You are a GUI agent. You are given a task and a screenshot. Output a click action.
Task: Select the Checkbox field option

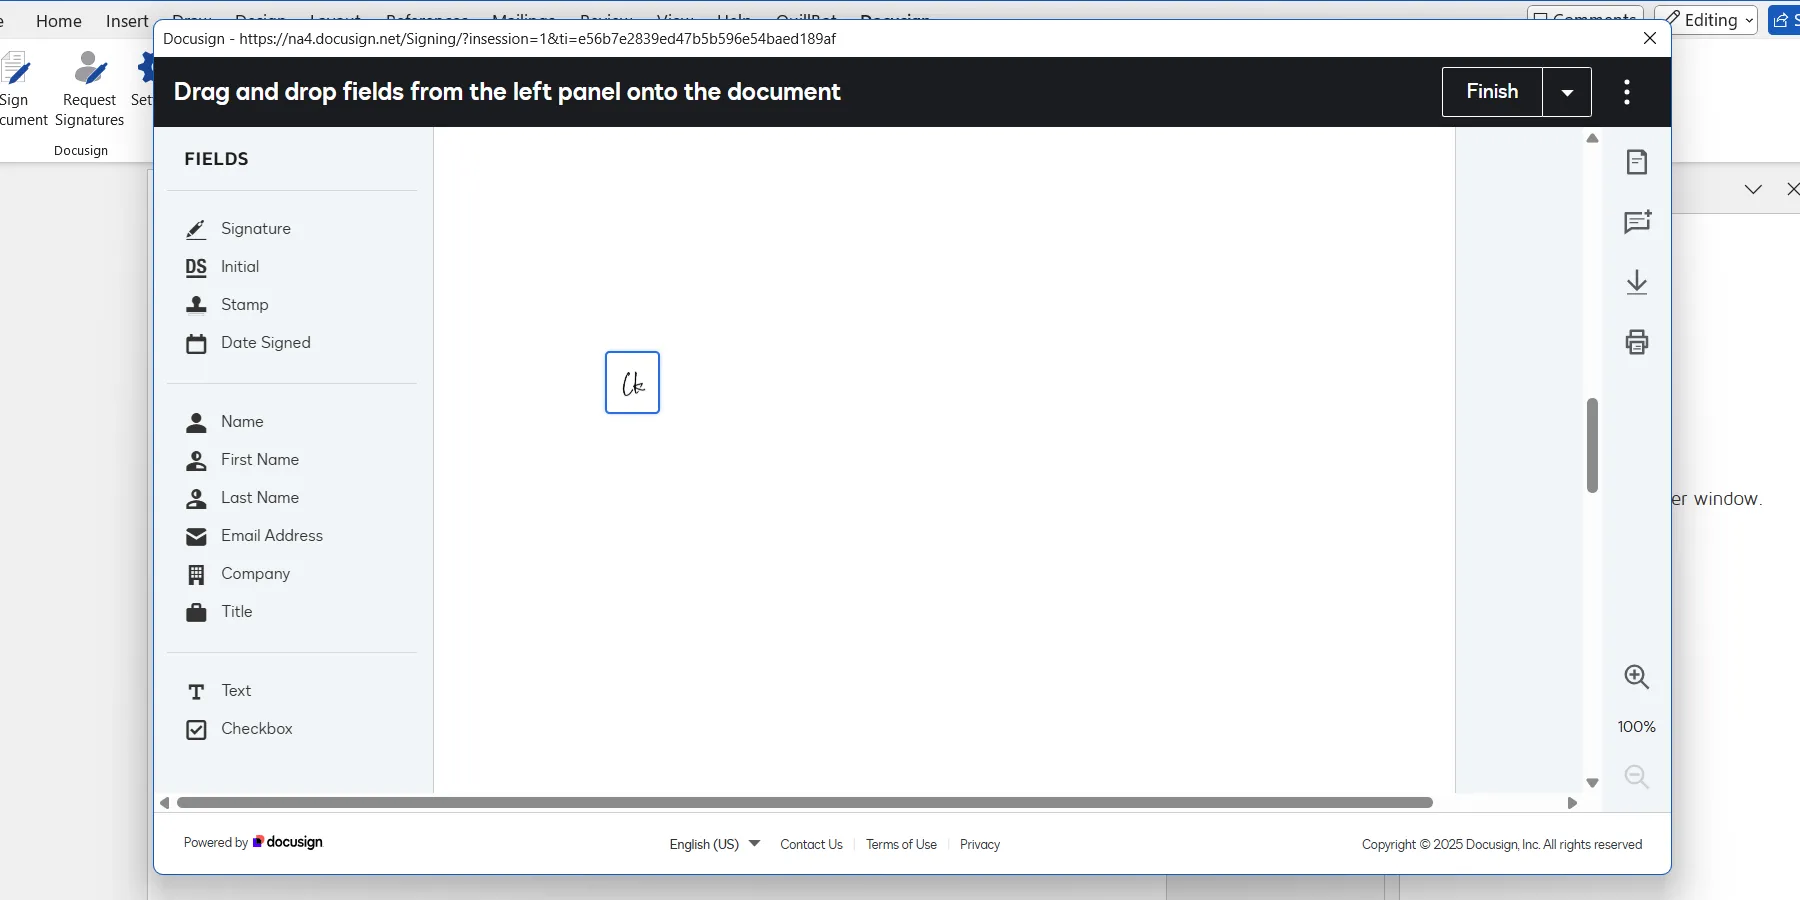click(x=256, y=729)
